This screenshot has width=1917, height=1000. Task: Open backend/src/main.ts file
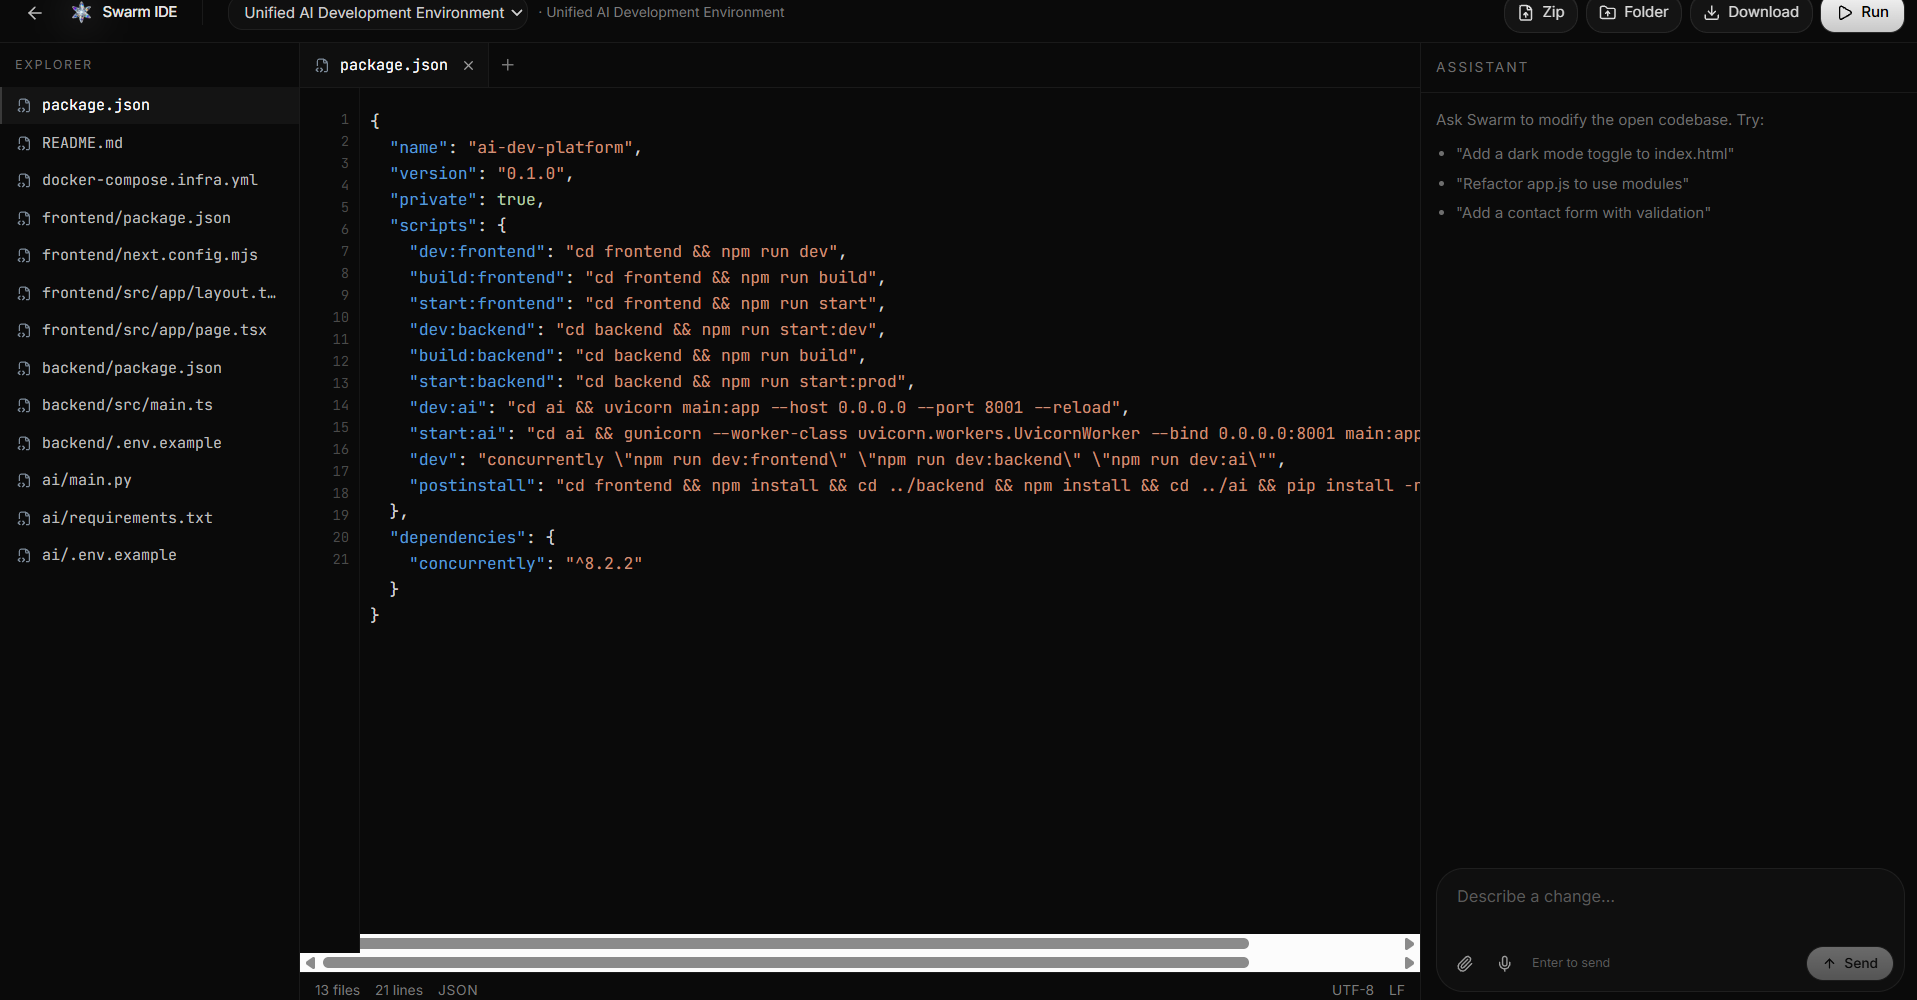(150, 405)
